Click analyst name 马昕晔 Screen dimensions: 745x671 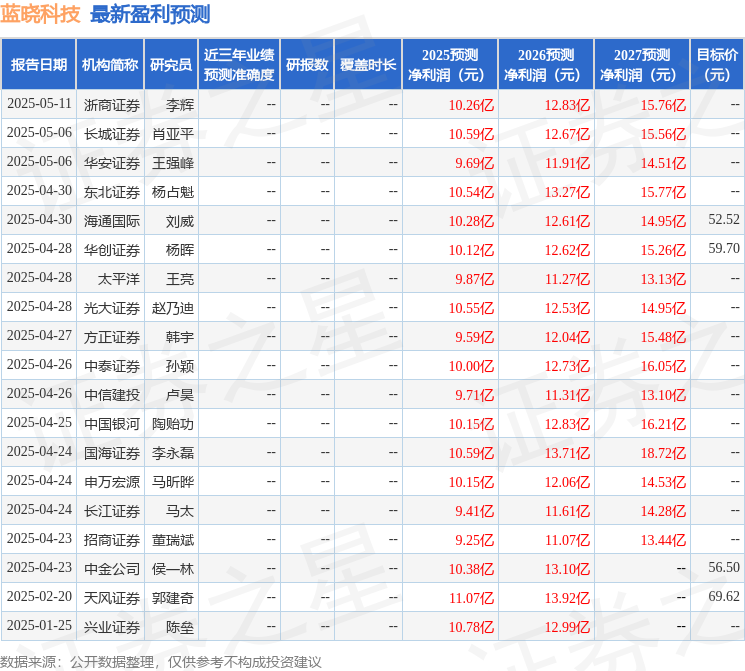tap(173, 482)
